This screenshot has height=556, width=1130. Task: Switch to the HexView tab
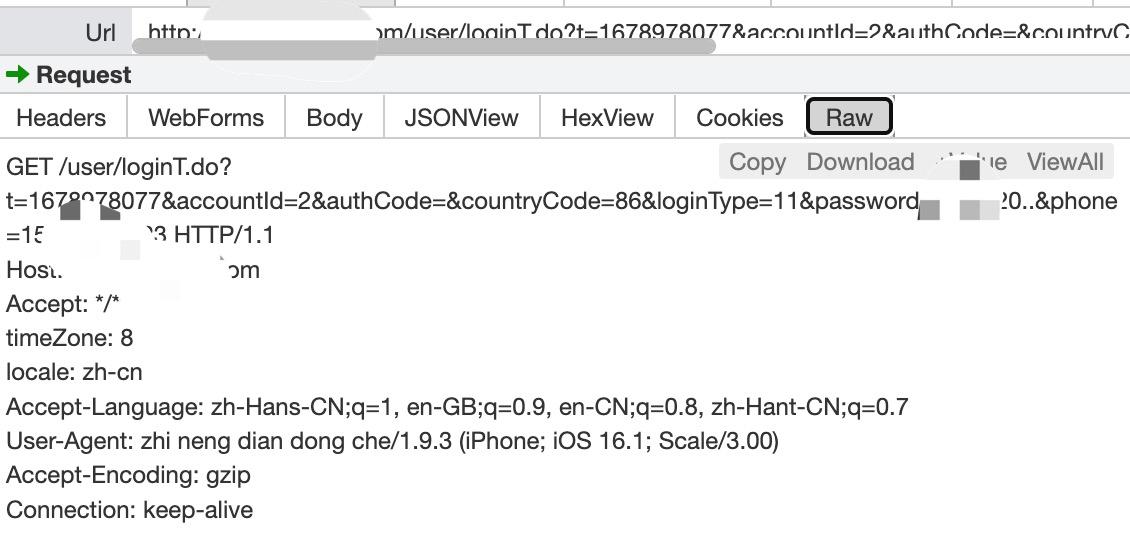pyautogui.click(x=607, y=118)
